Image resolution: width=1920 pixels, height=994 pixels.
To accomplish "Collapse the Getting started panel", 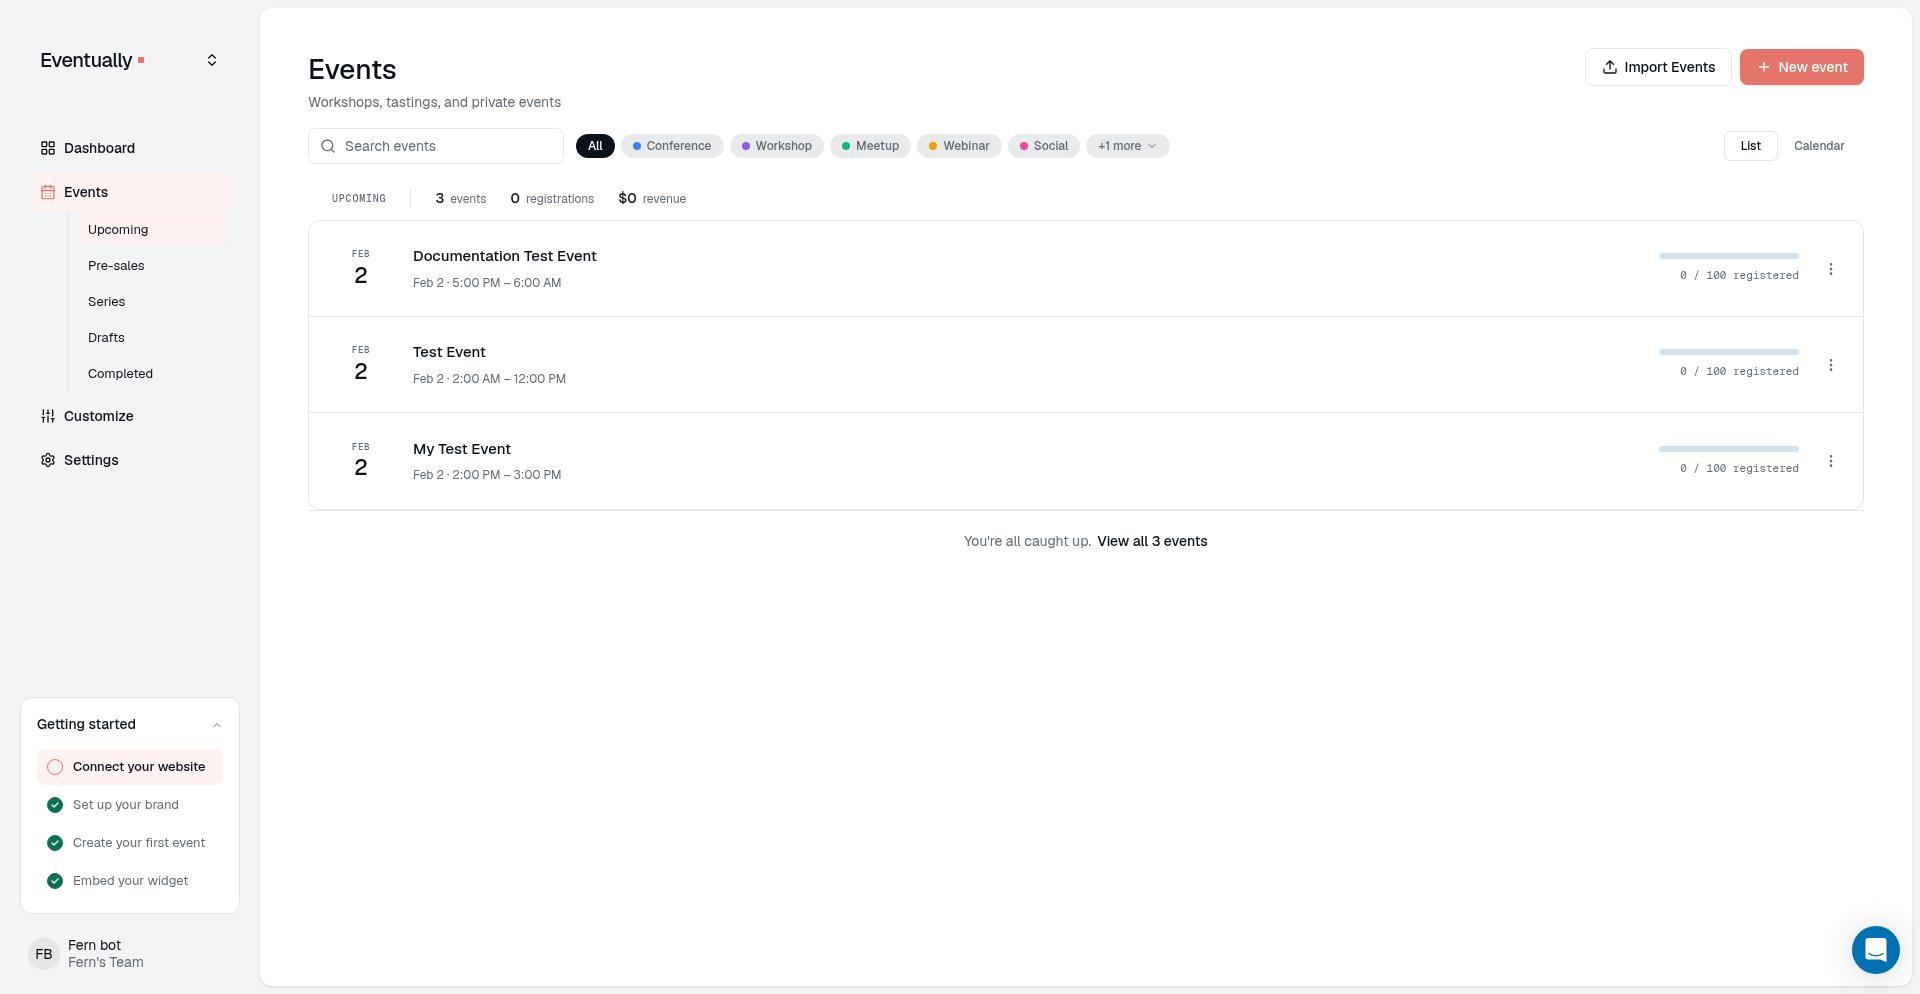I will tap(217, 725).
